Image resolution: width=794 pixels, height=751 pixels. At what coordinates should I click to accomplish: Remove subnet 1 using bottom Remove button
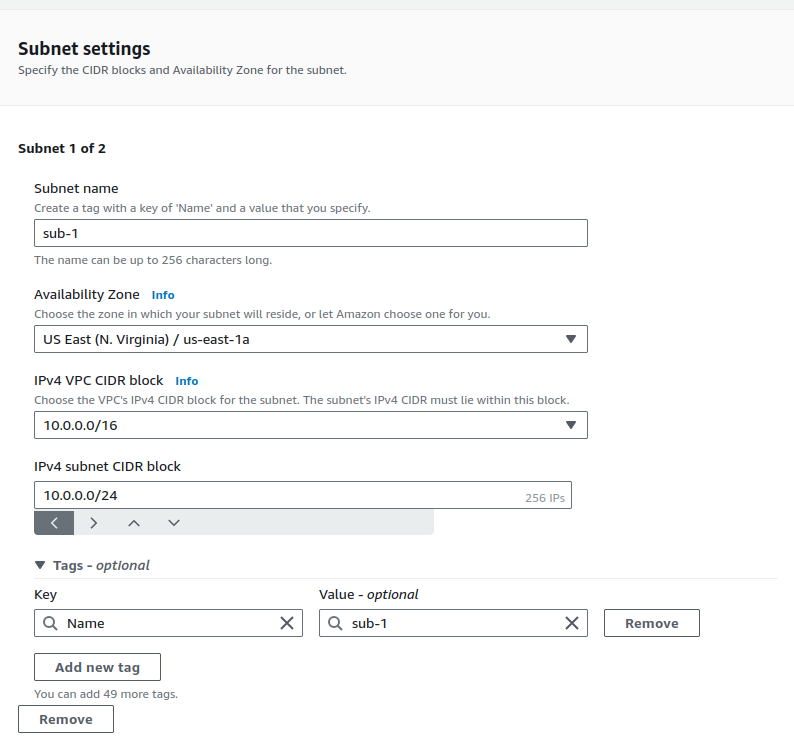66,719
